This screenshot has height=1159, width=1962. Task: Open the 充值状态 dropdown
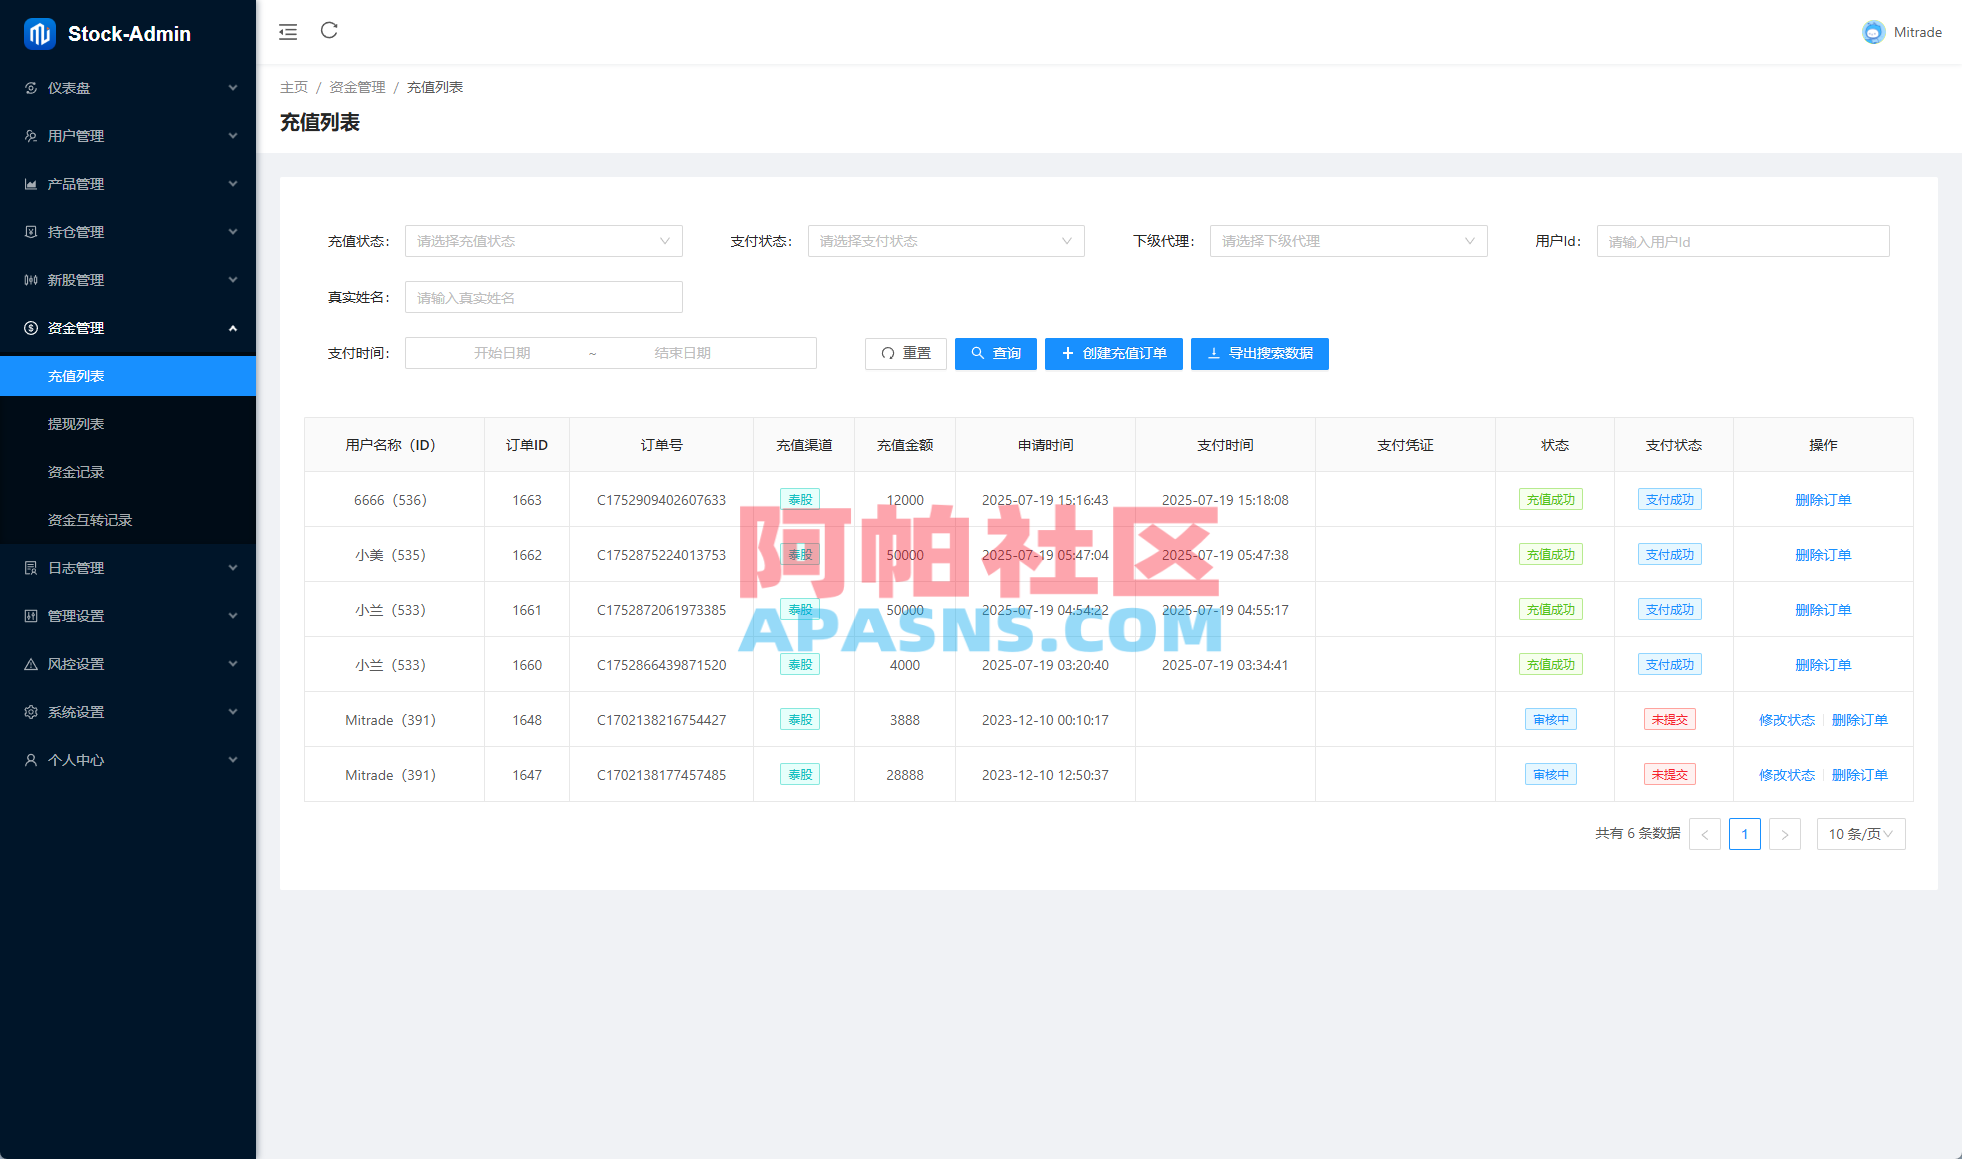(x=543, y=241)
